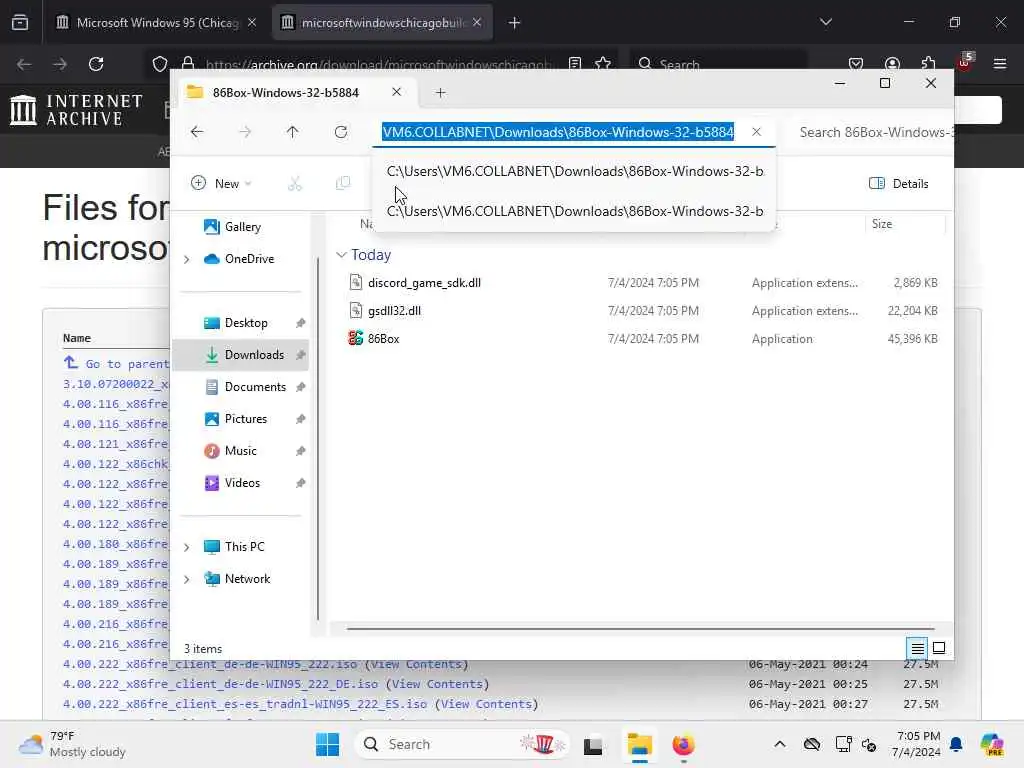Expand the OneDrive tree node
Screen dimensions: 1024x768
(x=187, y=259)
